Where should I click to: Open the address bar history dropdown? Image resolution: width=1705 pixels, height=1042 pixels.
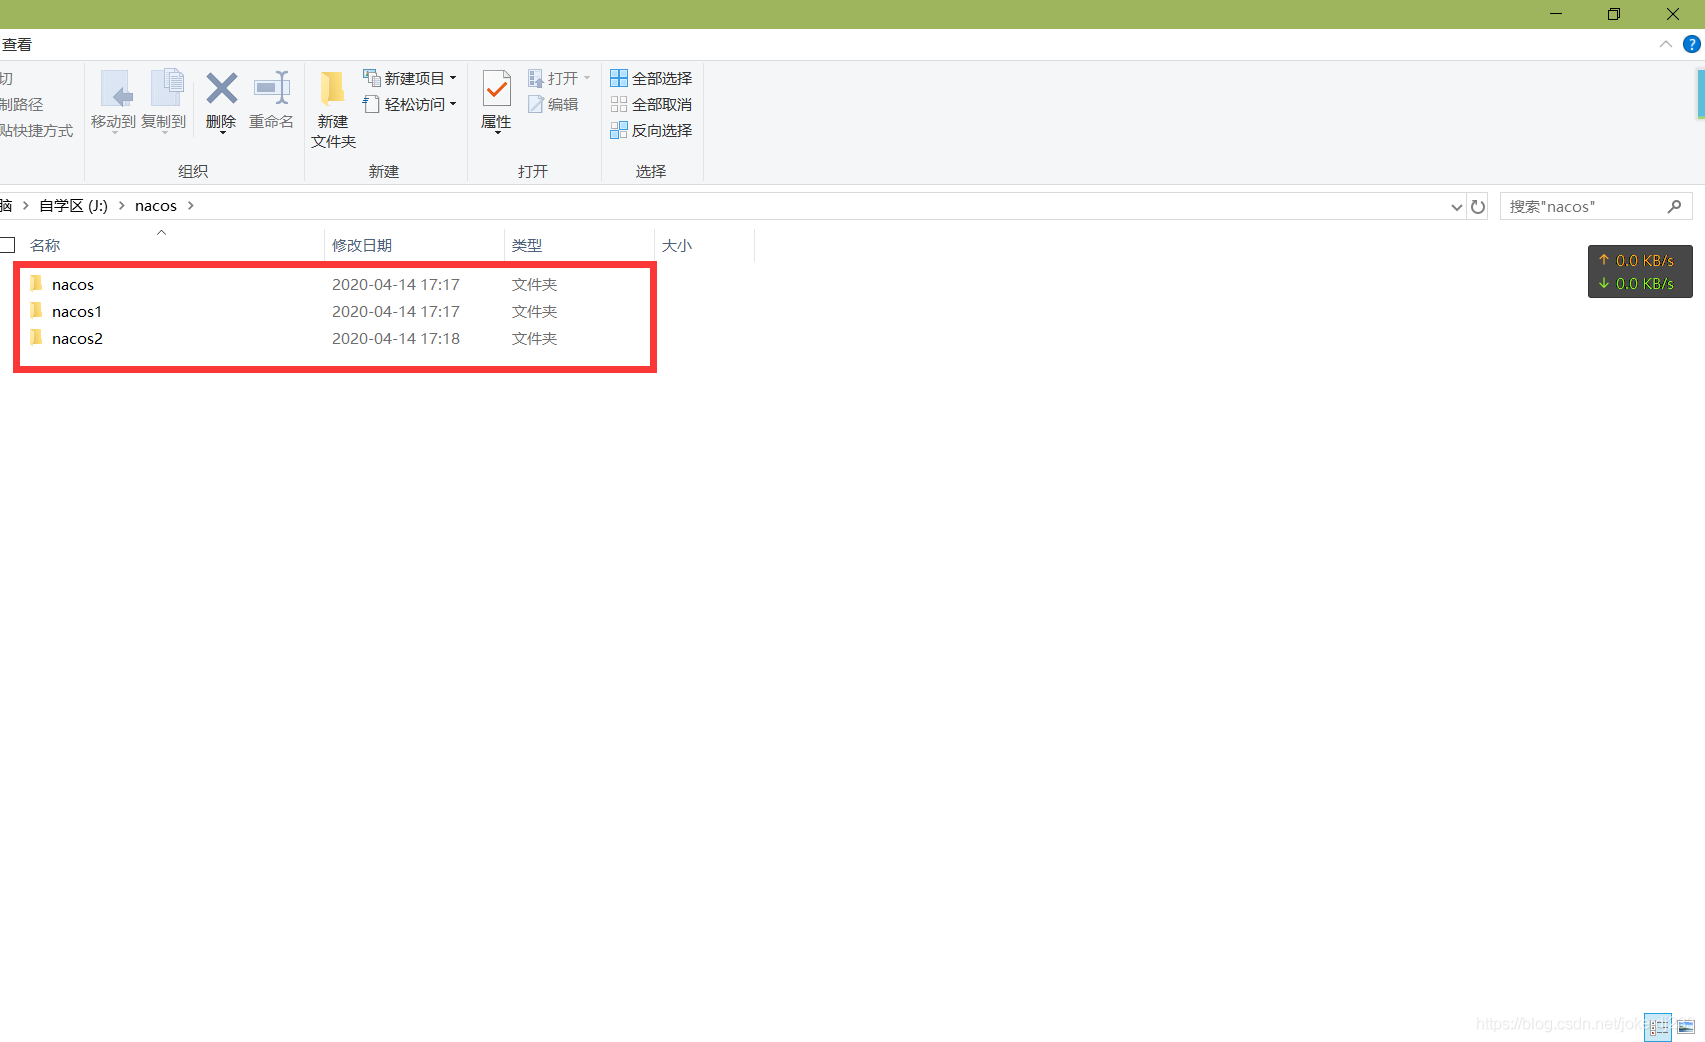pyautogui.click(x=1456, y=207)
